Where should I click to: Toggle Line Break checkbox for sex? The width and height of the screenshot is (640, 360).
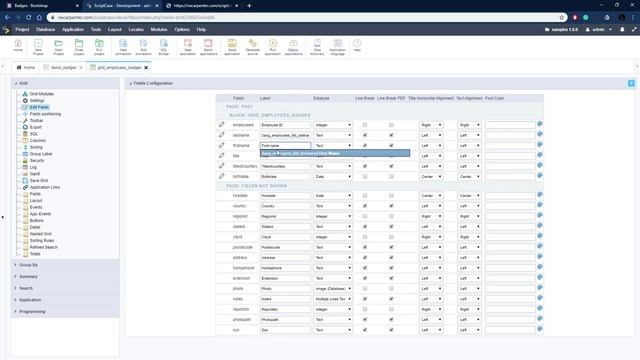pos(365,330)
